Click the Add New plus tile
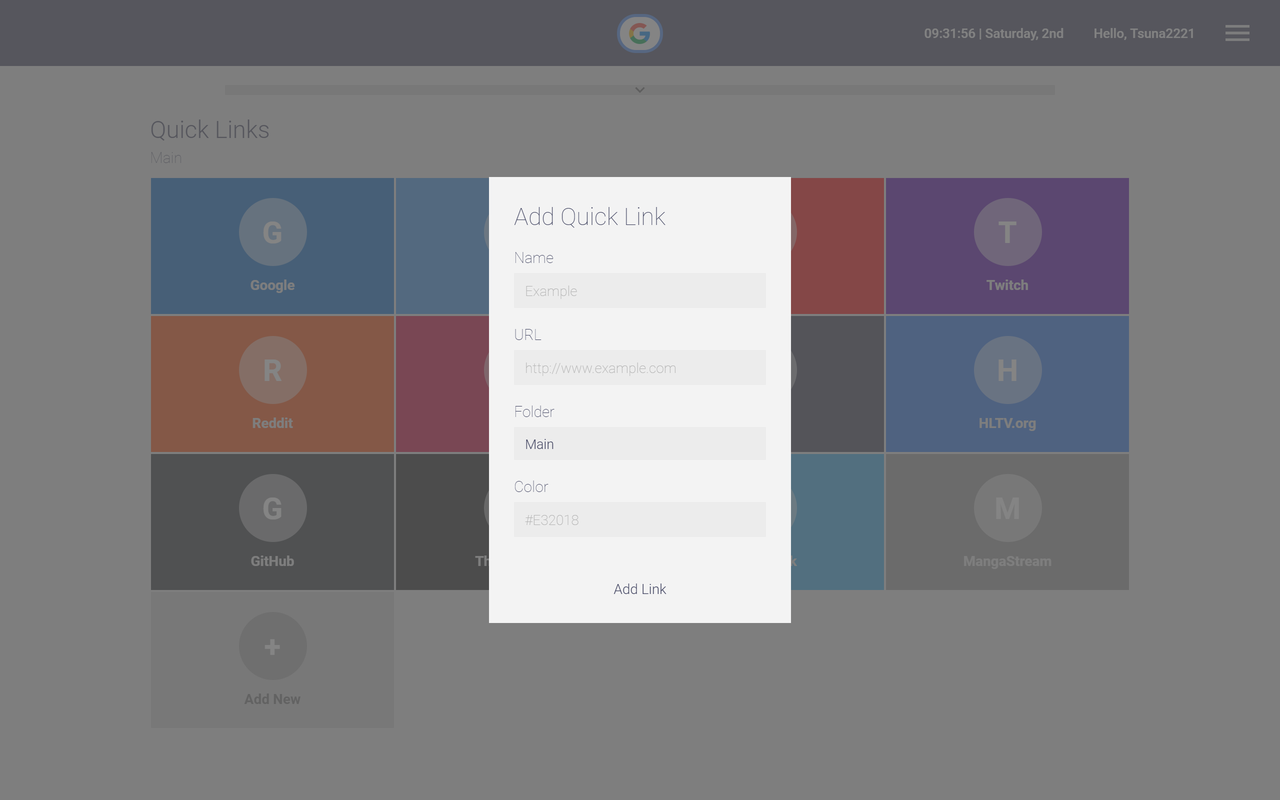 pyautogui.click(x=272, y=660)
